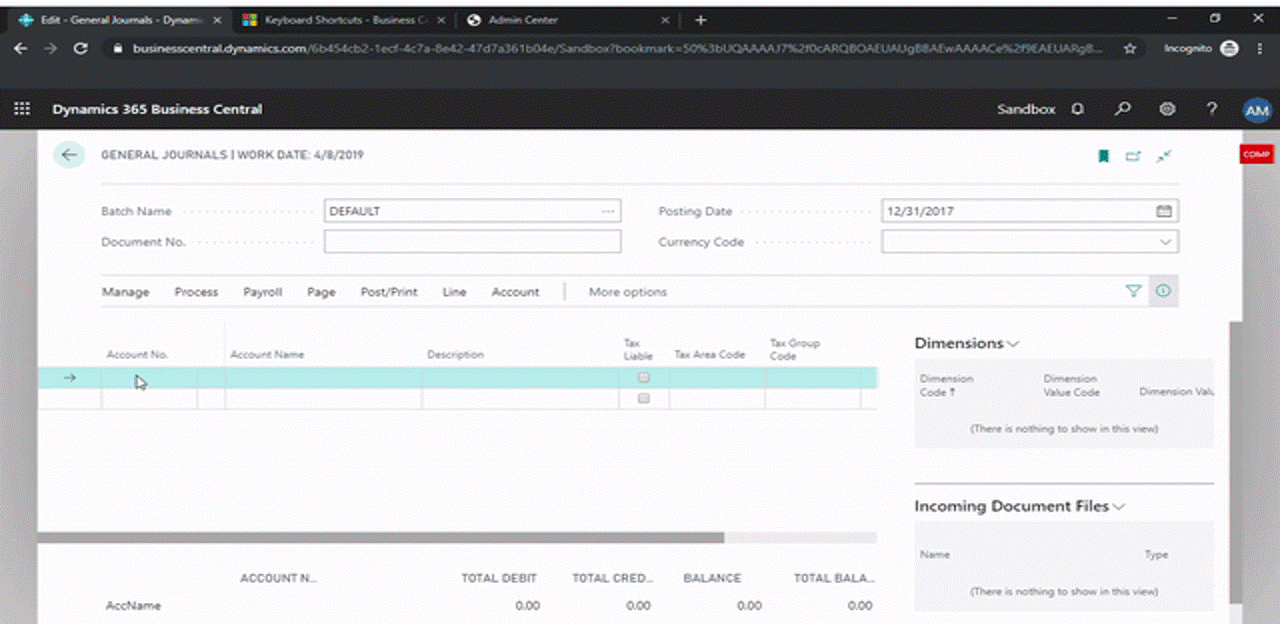Viewport: 1280px width, 624px height.
Task: Open the Settings gear menu
Action: coord(1167,109)
